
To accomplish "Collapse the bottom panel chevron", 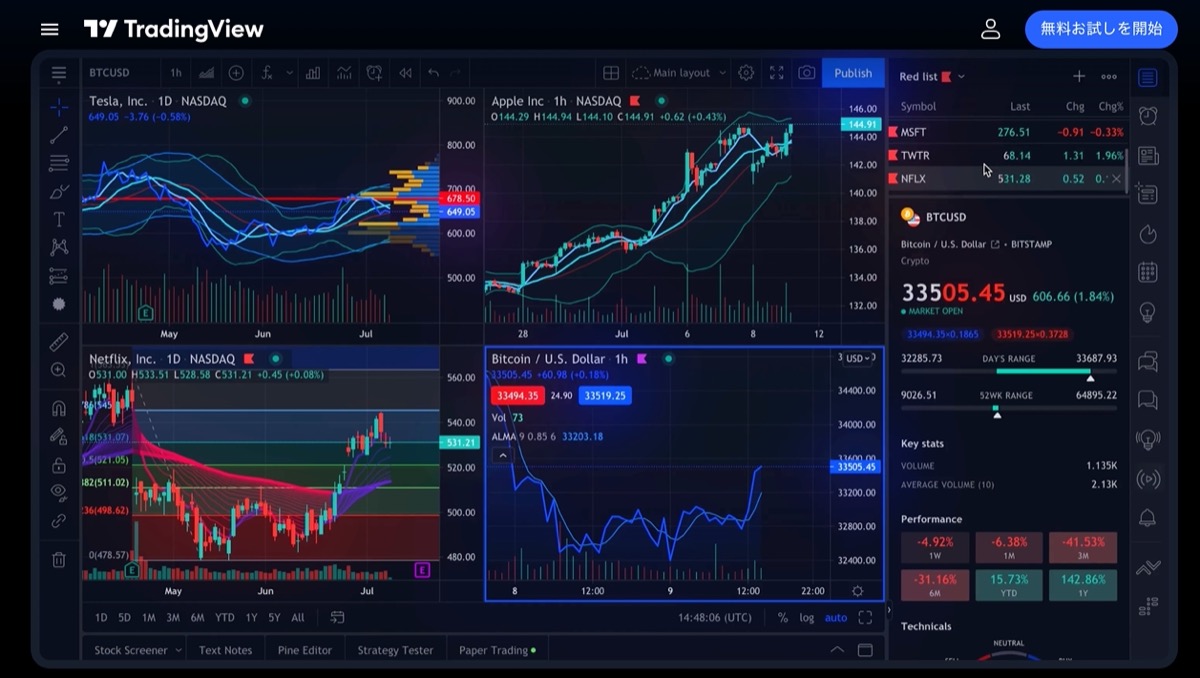I will (837, 650).
